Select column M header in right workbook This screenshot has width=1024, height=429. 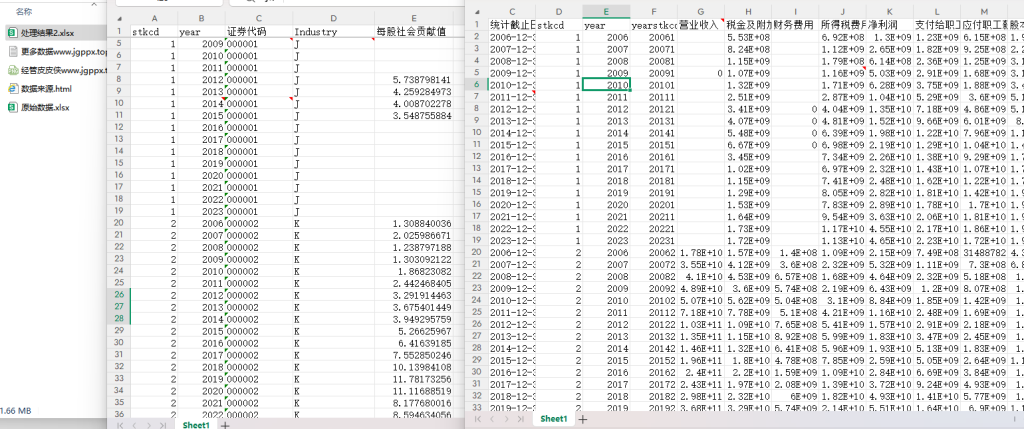(x=984, y=11)
